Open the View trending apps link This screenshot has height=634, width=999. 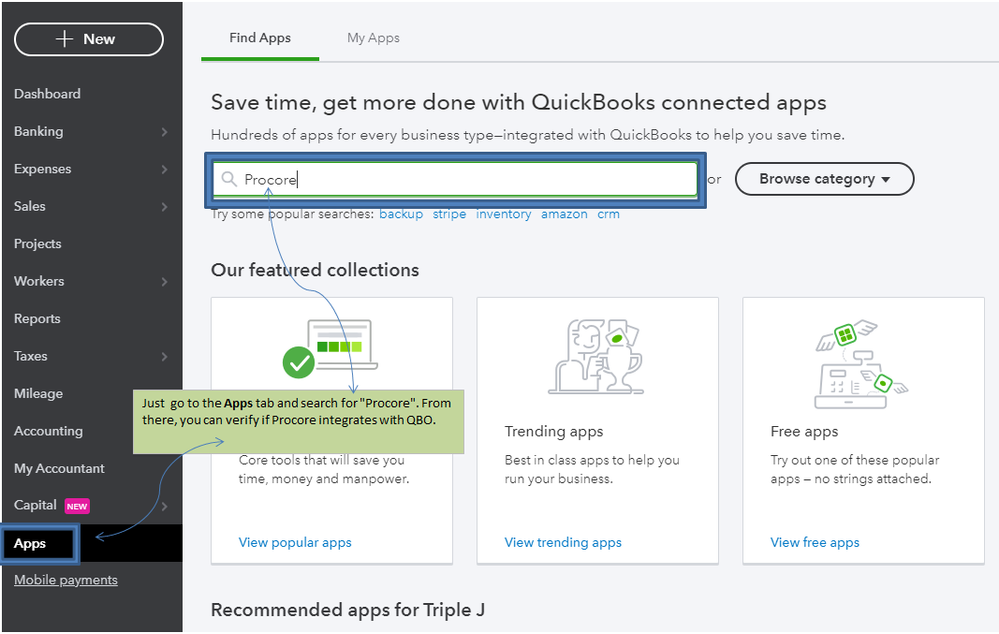pyautogui.click(x=563, y=542)
